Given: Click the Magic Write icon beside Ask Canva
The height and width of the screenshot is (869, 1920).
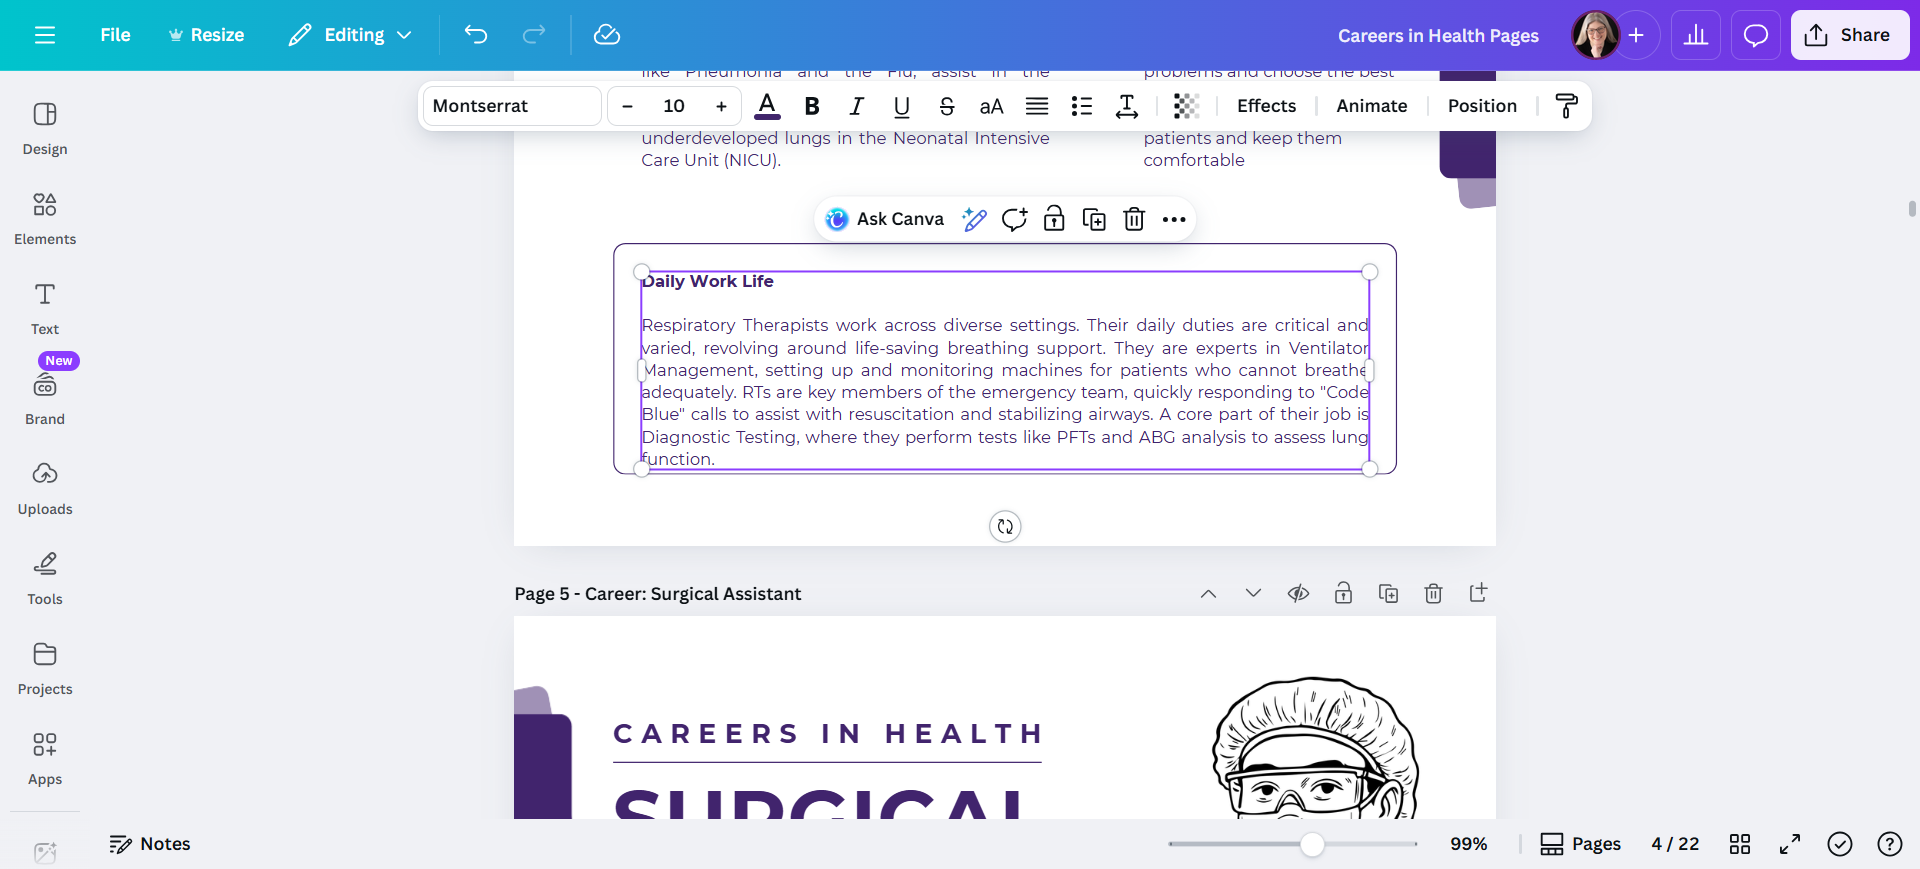Looking at the screenshot, I should (974, 219).
